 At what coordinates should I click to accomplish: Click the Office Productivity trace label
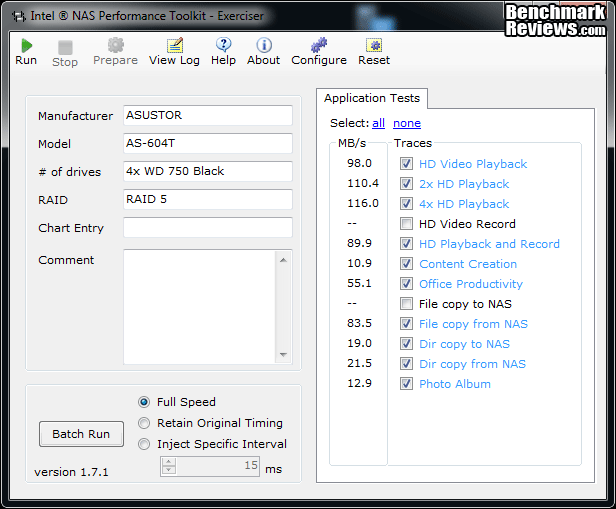click(471, 284)
